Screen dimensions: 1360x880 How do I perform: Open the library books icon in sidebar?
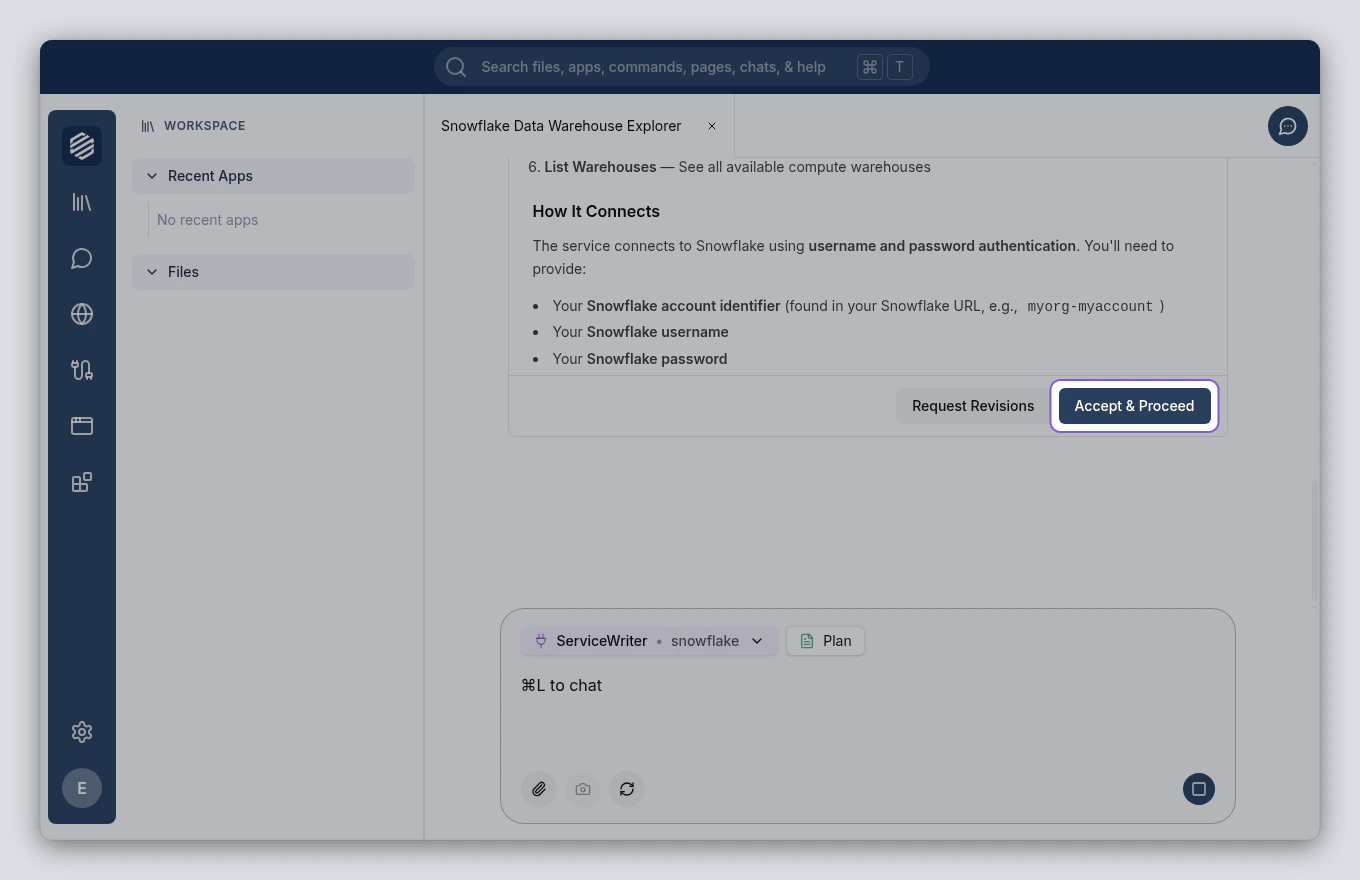coord(82,202)
